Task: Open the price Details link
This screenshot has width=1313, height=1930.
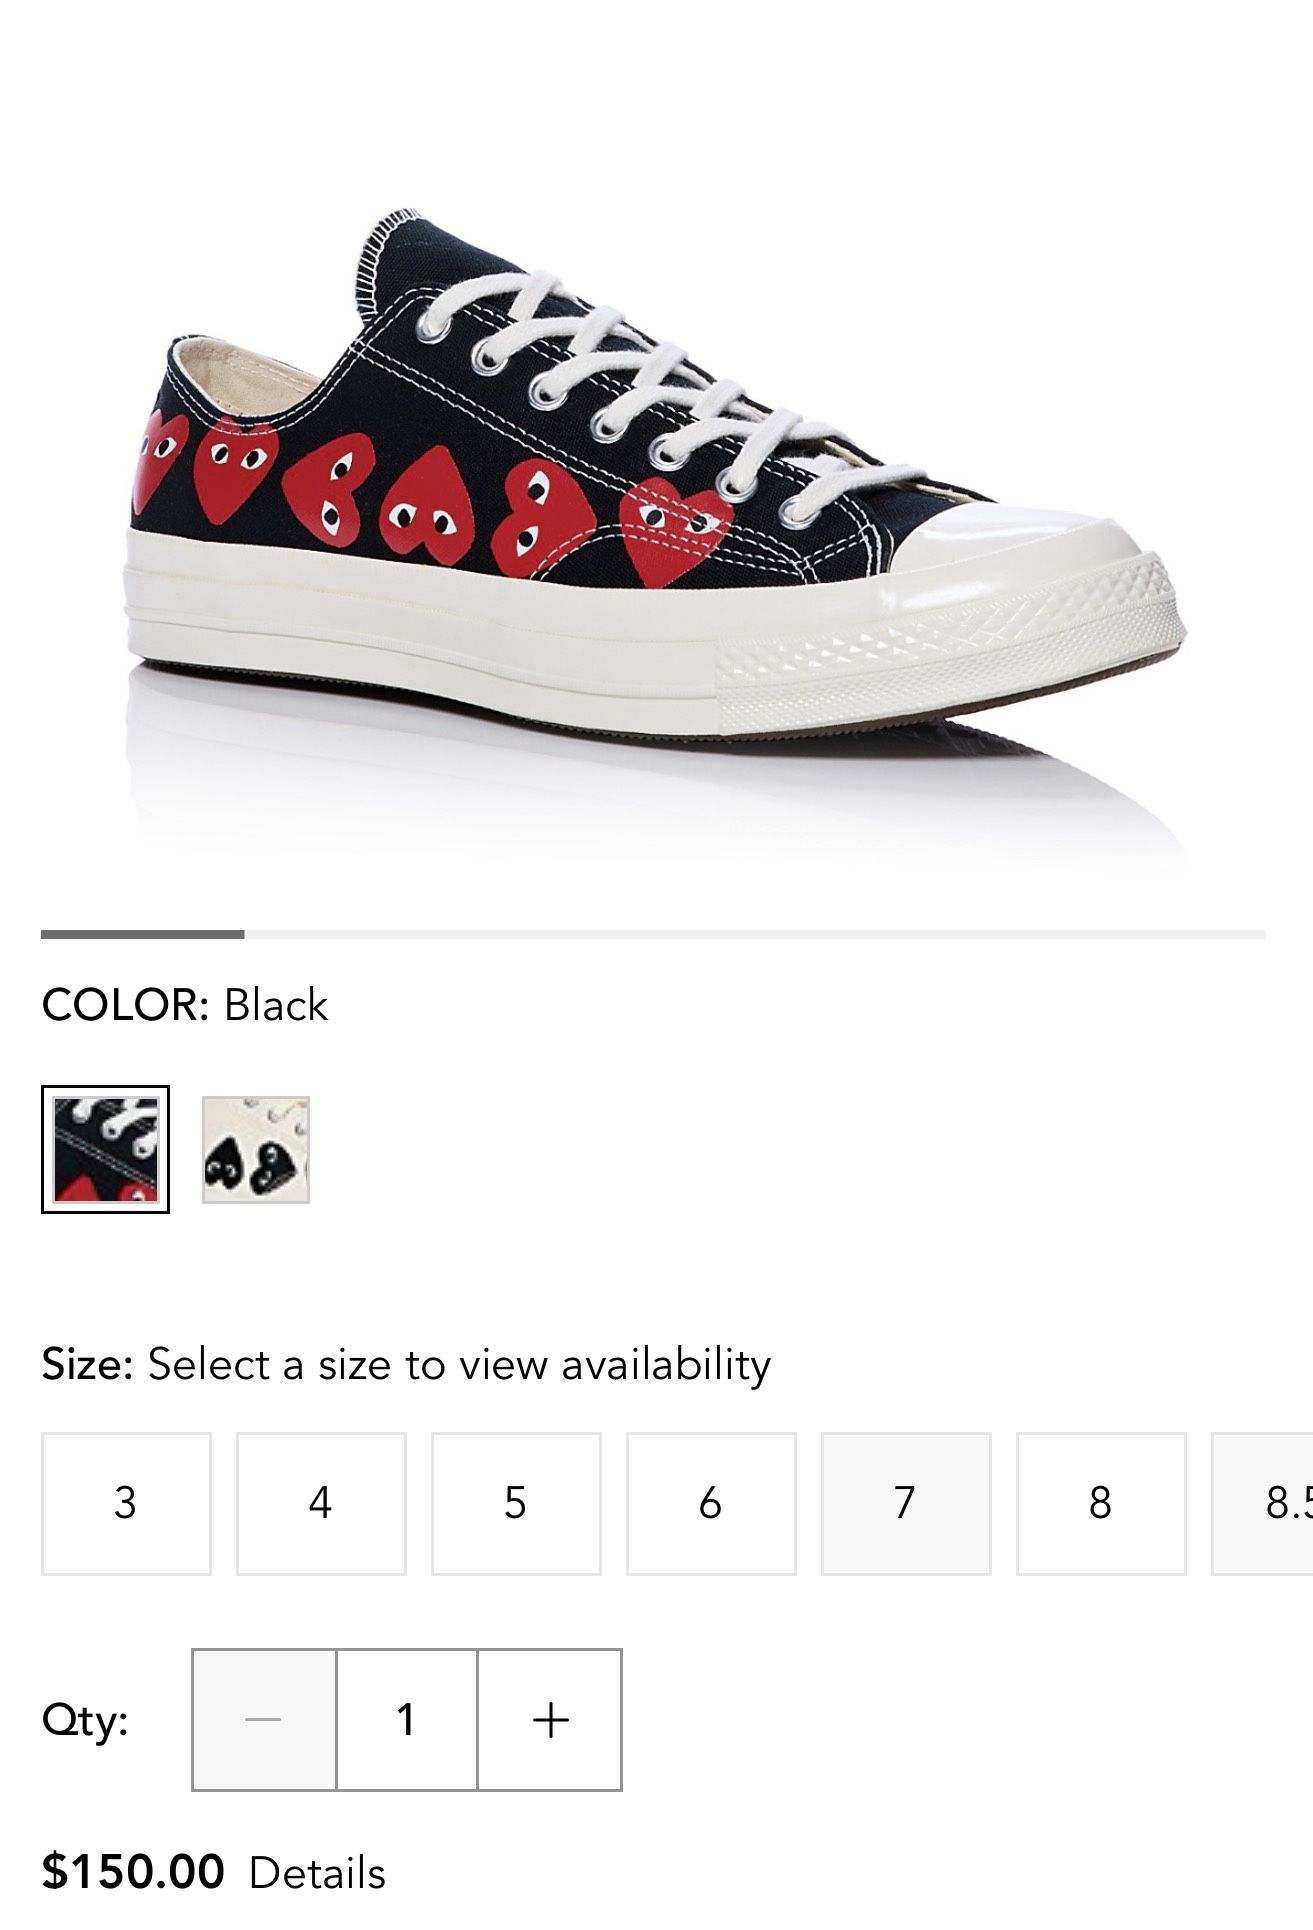Action: pos(317,1874)
